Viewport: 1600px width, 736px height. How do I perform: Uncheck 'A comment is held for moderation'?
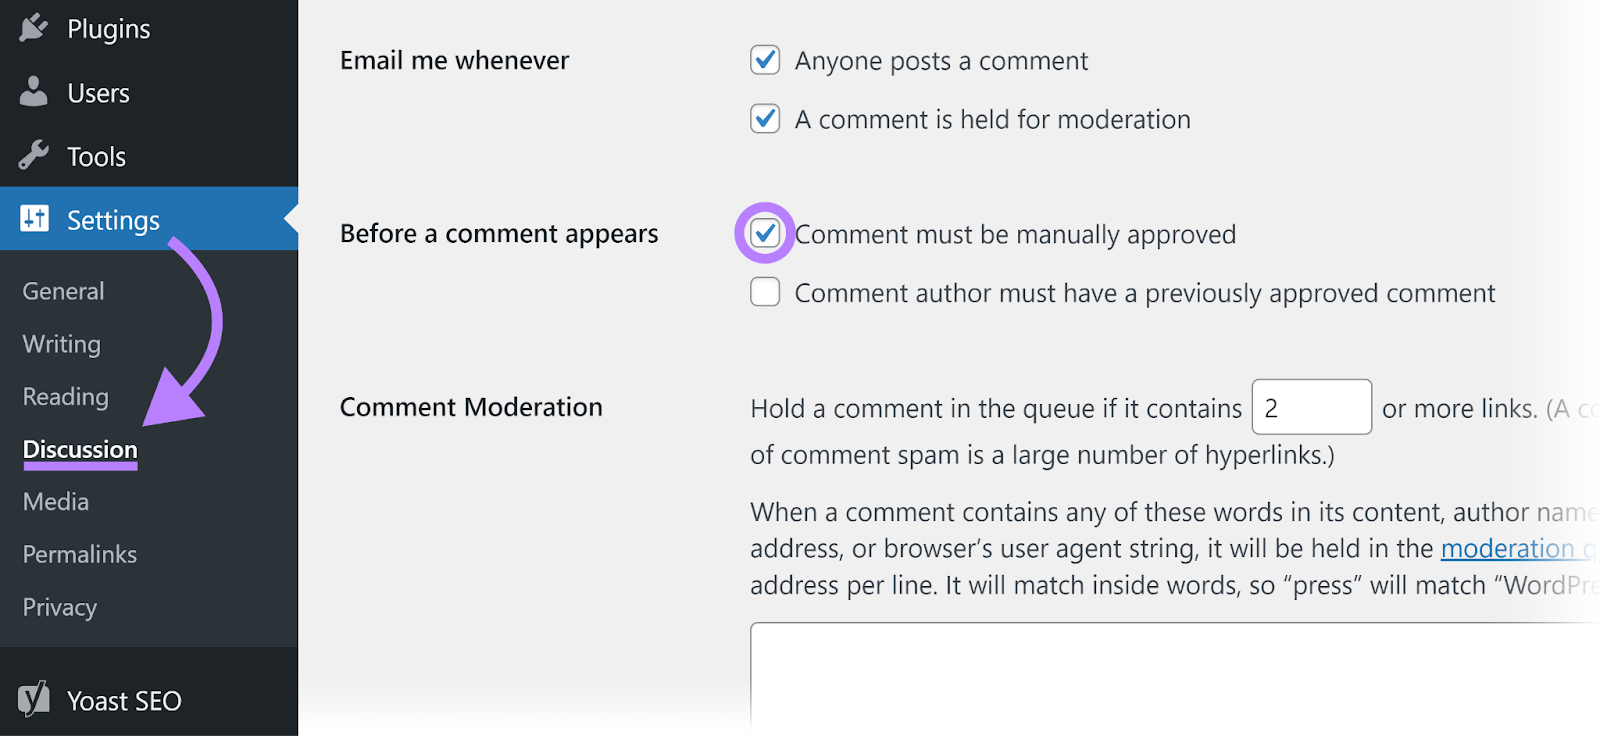764,118
